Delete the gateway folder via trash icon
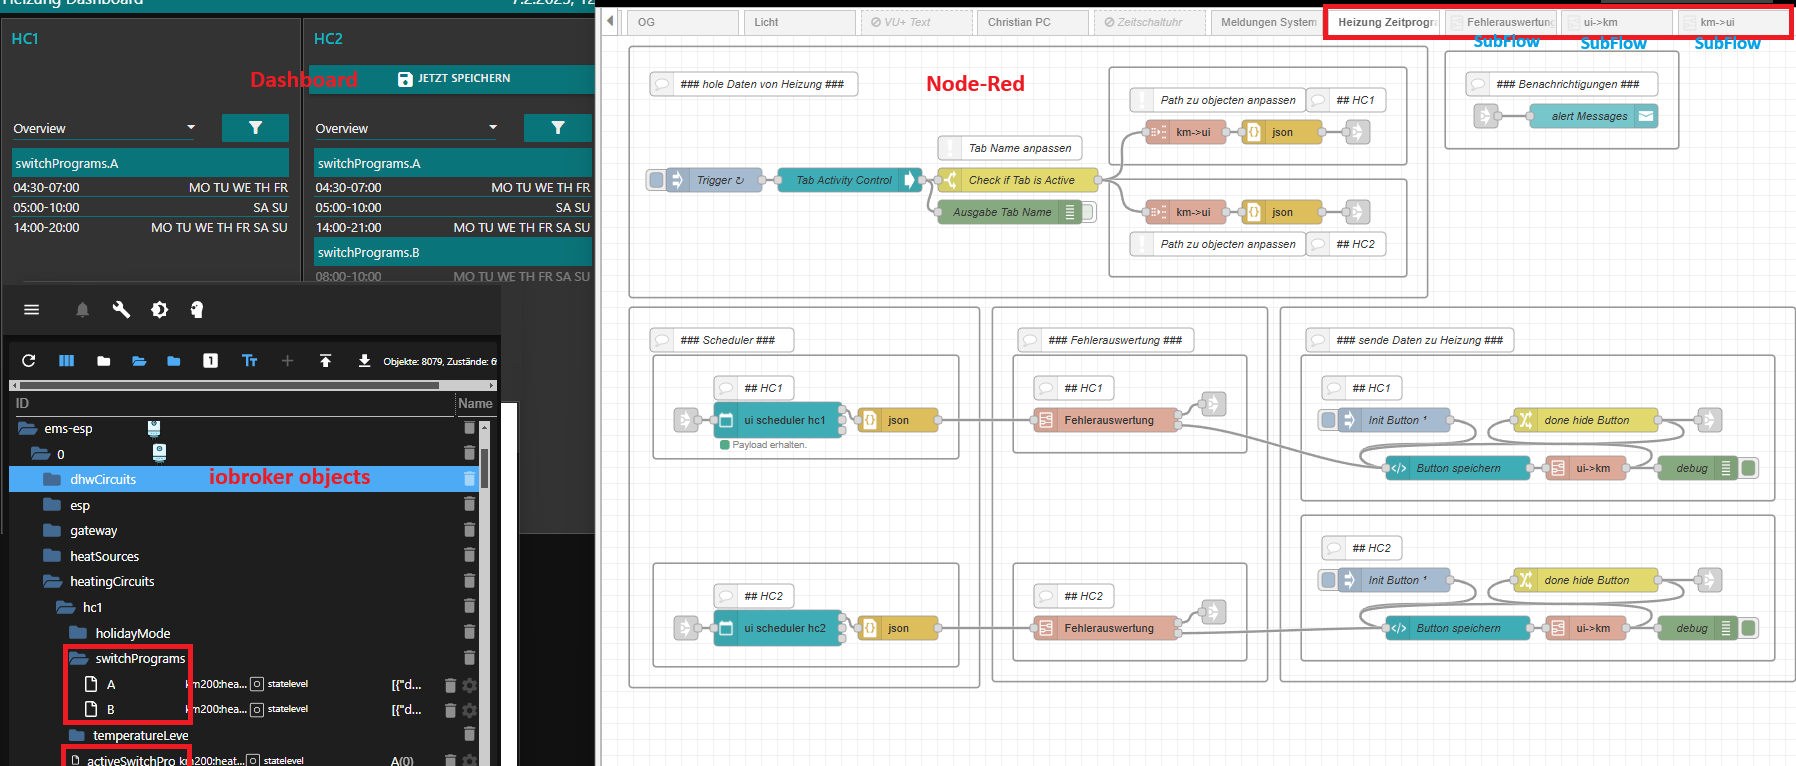The width and height of the screenshot is (1796, 766). [x=469, y=530]
